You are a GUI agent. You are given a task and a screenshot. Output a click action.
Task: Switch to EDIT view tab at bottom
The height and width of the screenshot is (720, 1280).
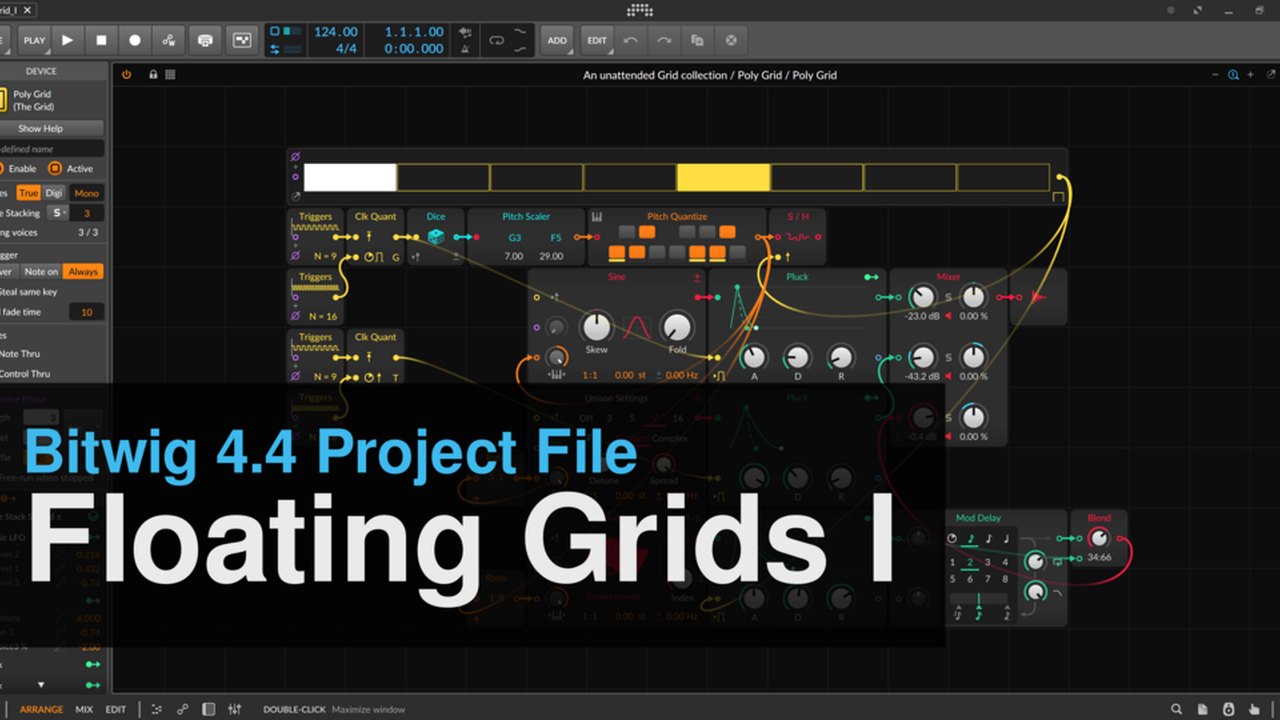pos(116,709)
